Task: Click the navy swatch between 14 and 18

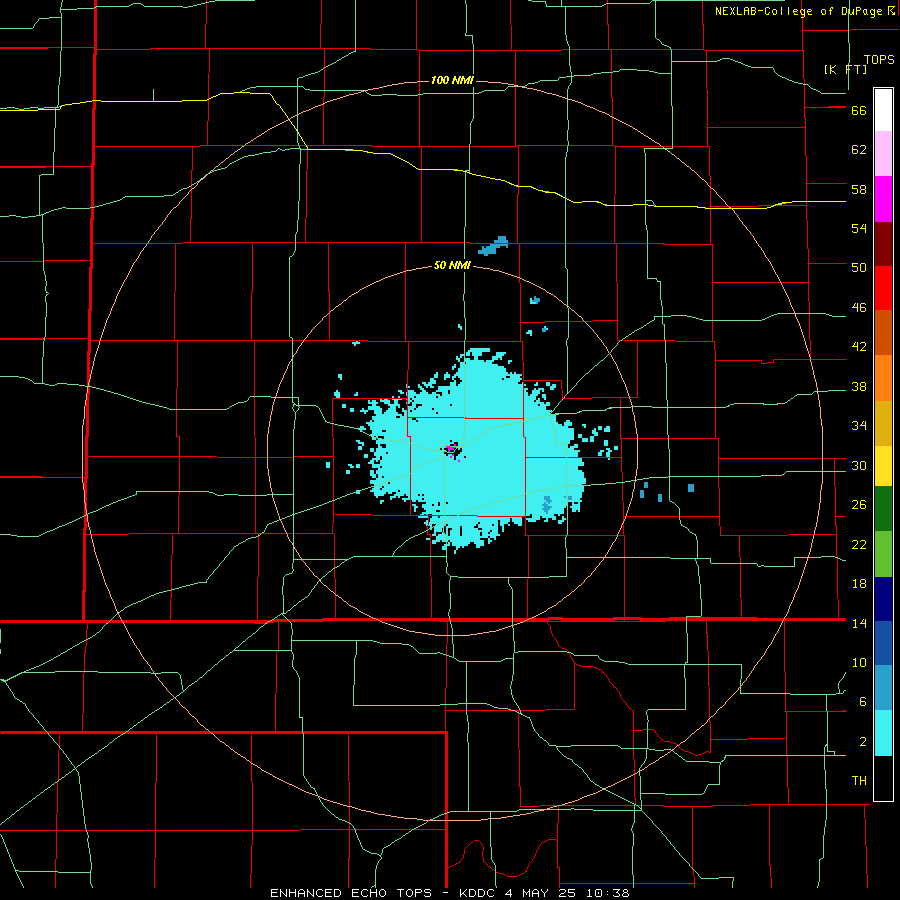Action: tap(883, 599)
